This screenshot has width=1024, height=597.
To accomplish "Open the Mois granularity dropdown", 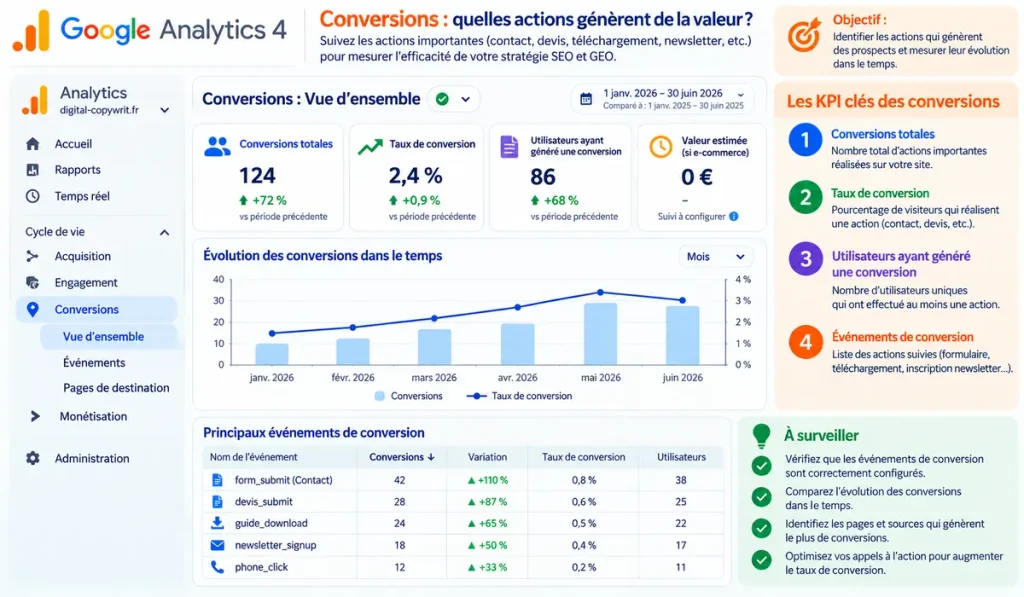I will click(716, 257).
